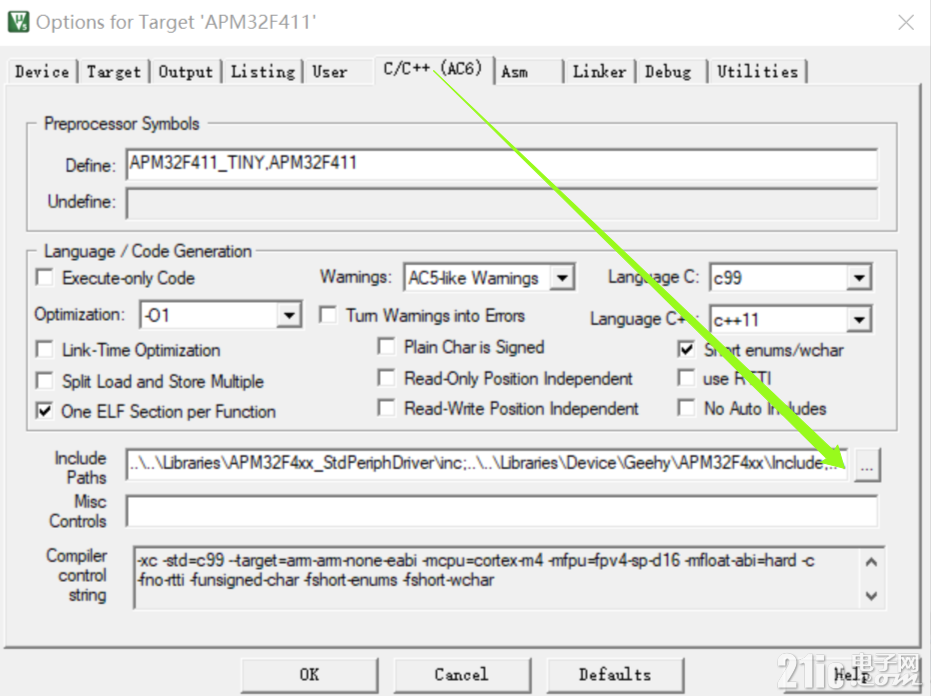Open the Warnings dropdown
This screenshot has width=931, height=696.
tap(562, 277)
